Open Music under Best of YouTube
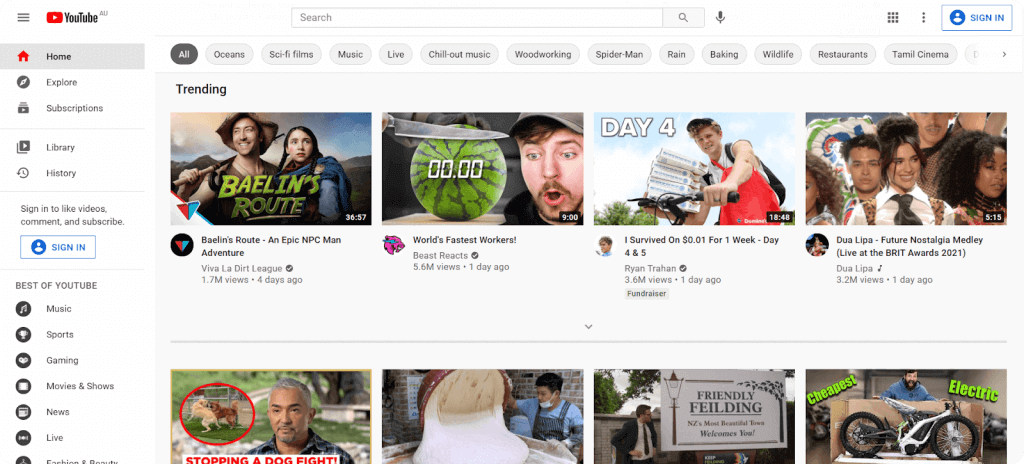 72,308
